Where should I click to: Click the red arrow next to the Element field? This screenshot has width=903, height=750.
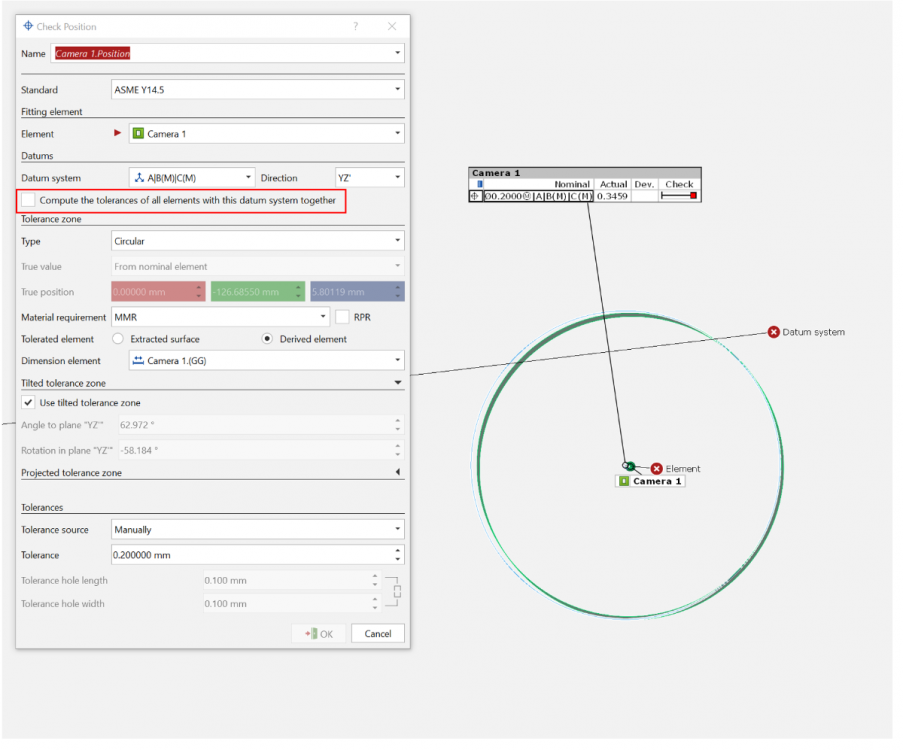click(118, 133)
